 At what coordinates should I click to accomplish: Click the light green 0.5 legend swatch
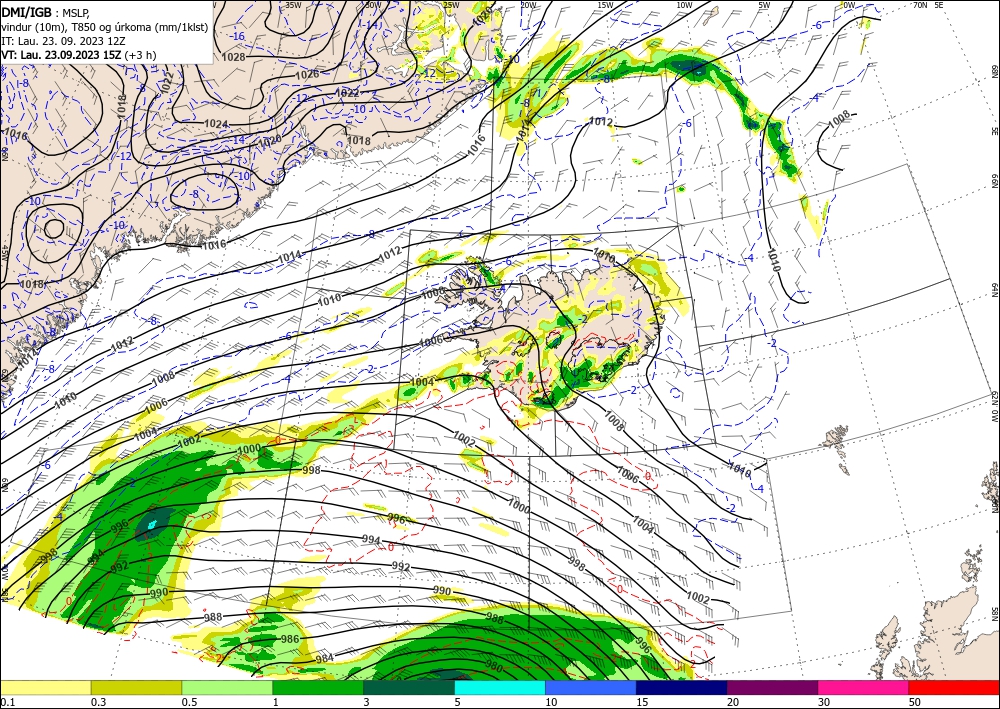point(227,687)
